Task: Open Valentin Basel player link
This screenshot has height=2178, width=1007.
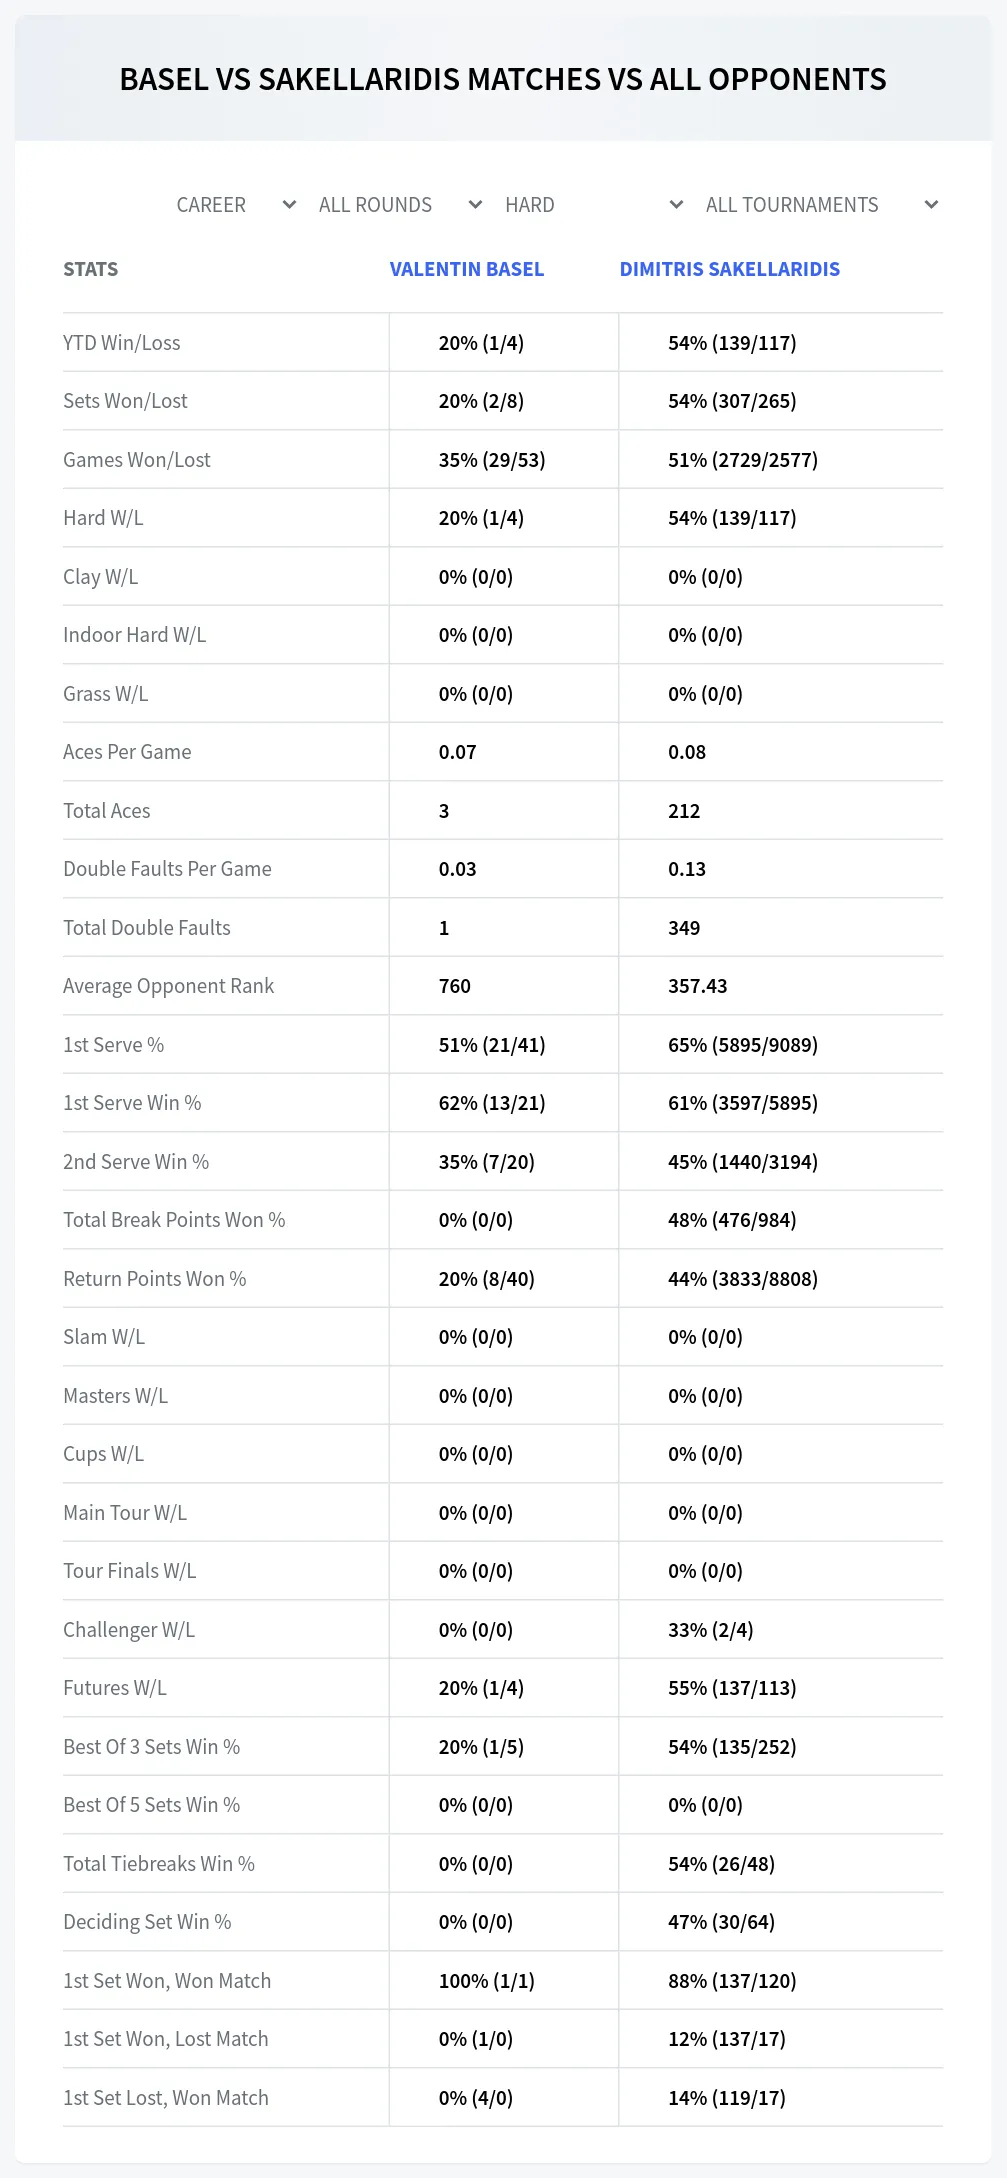Action: [467, 269]
